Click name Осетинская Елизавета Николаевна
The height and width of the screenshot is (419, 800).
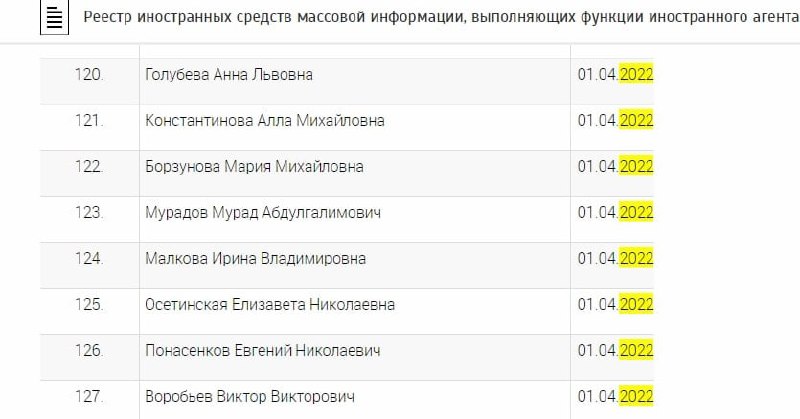(270, 305)
